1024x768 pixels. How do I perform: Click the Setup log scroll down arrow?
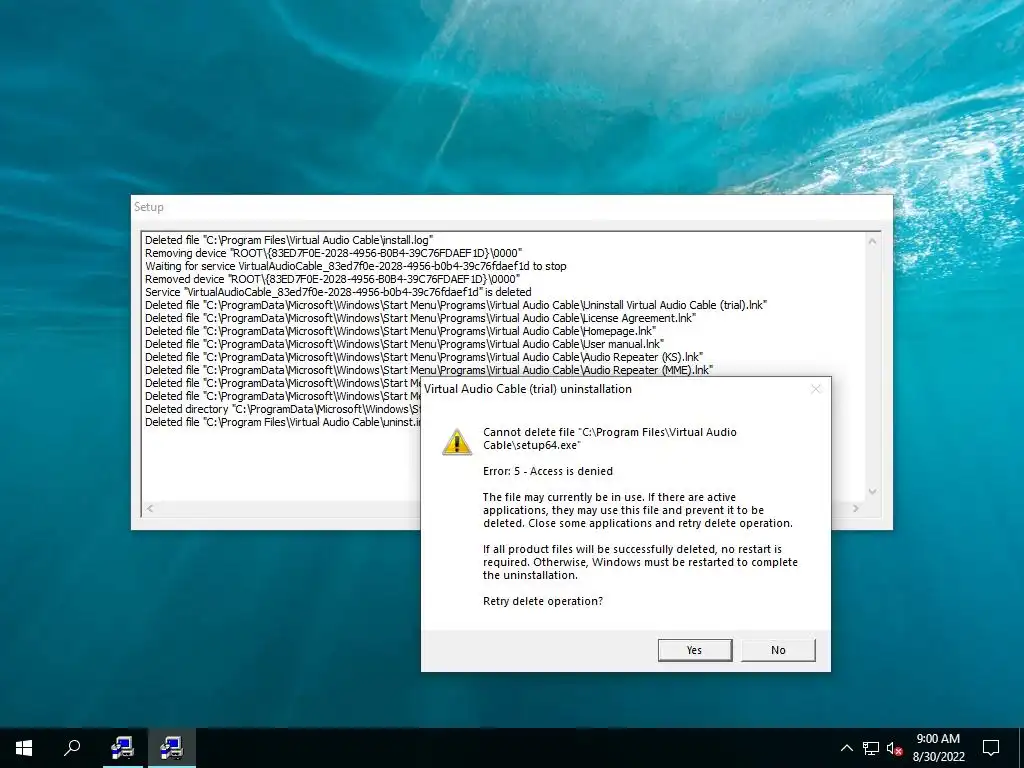(872, 492)
